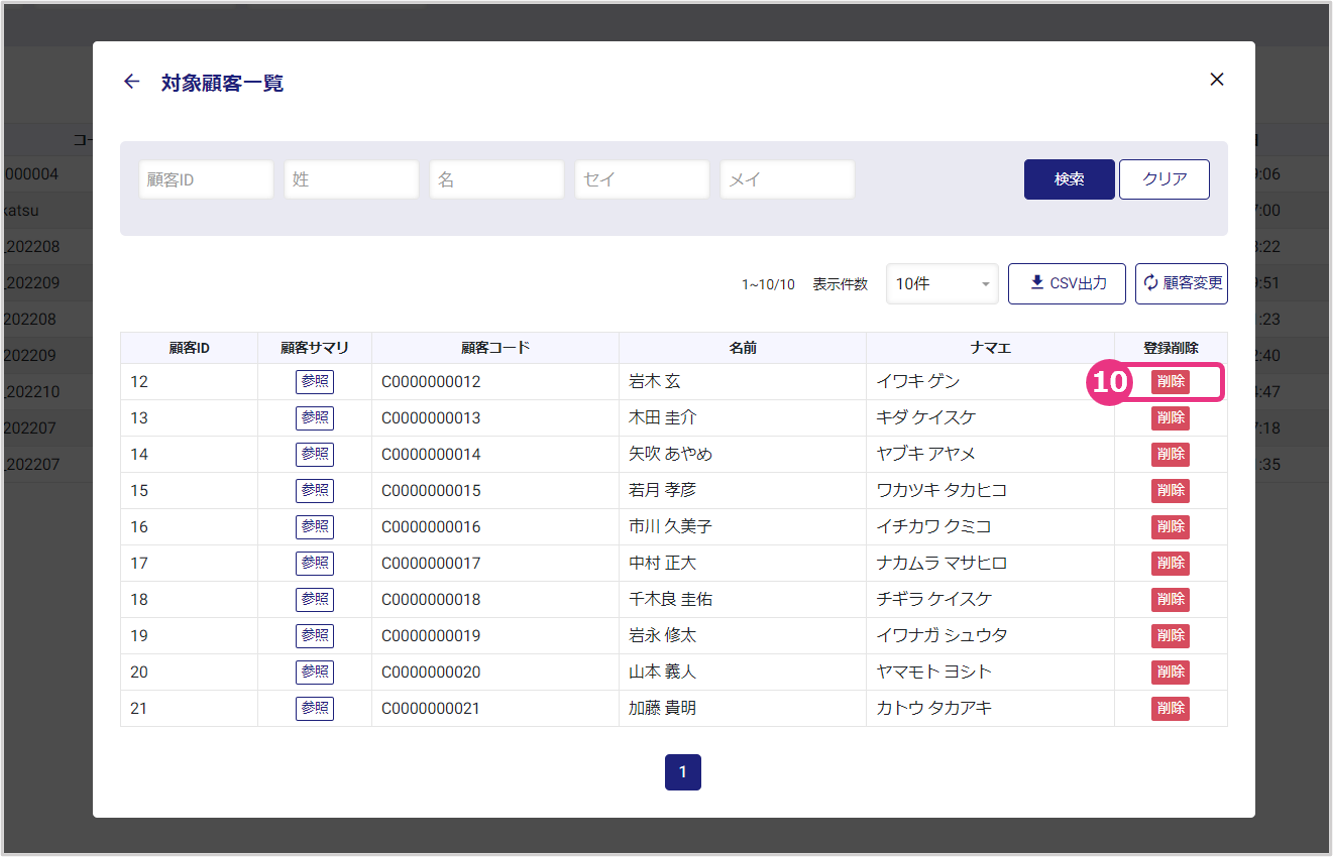Close the customer list dialog
The height and width of the screenshot is (857, 1333).
tap(1216, 80)
